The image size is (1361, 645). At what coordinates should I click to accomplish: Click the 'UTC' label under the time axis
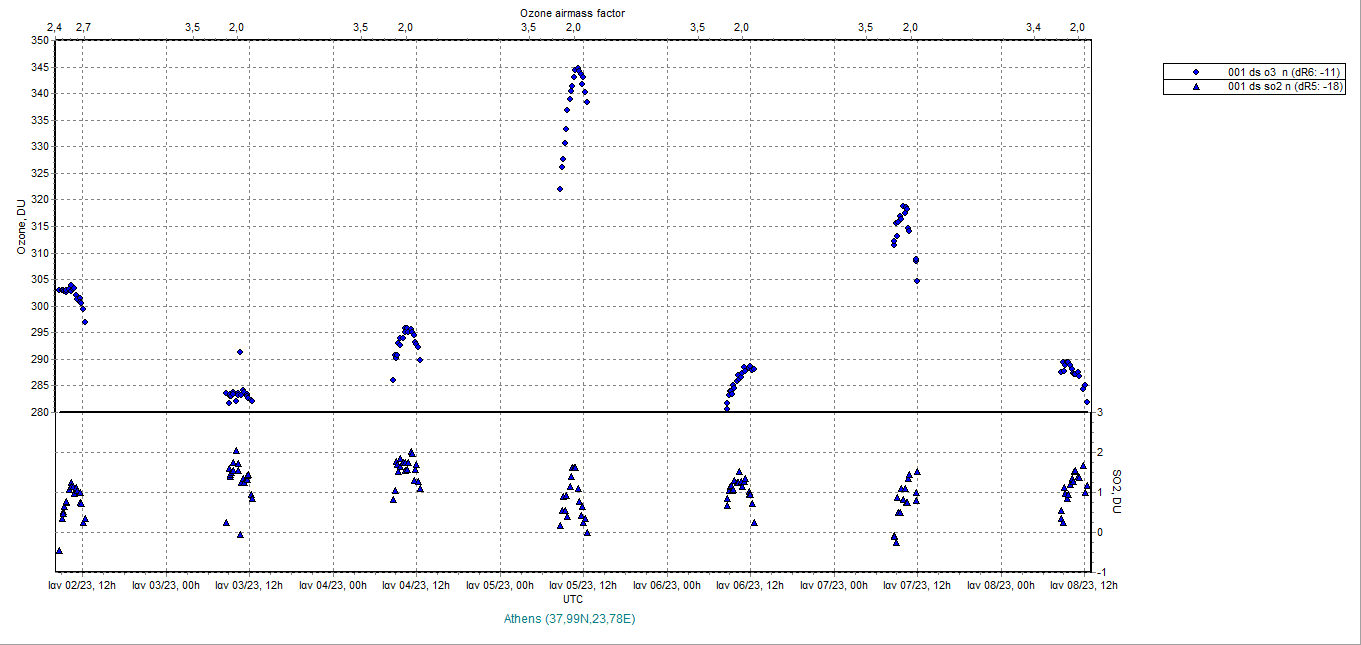(572, 599)
